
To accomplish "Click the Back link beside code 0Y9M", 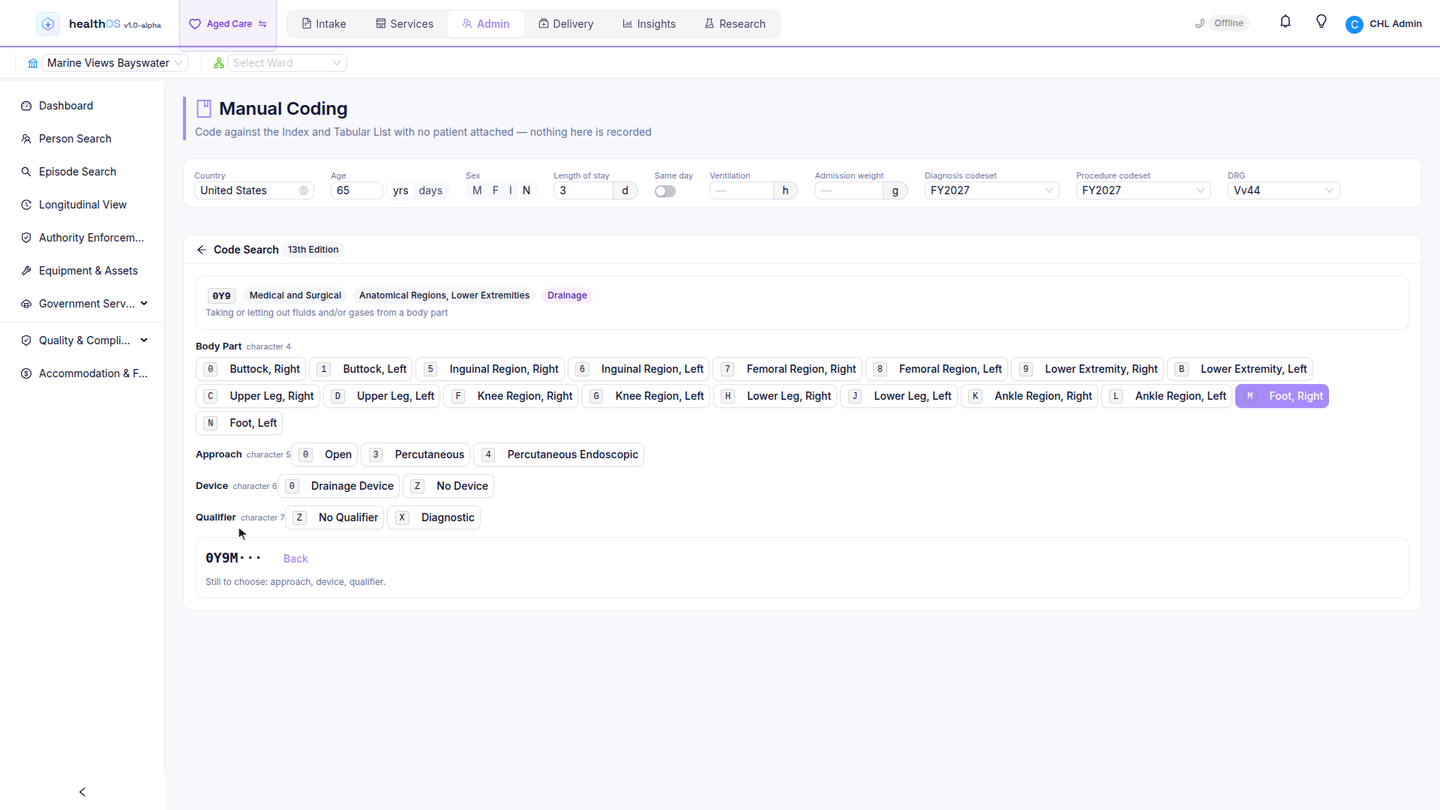I will 295,559.
